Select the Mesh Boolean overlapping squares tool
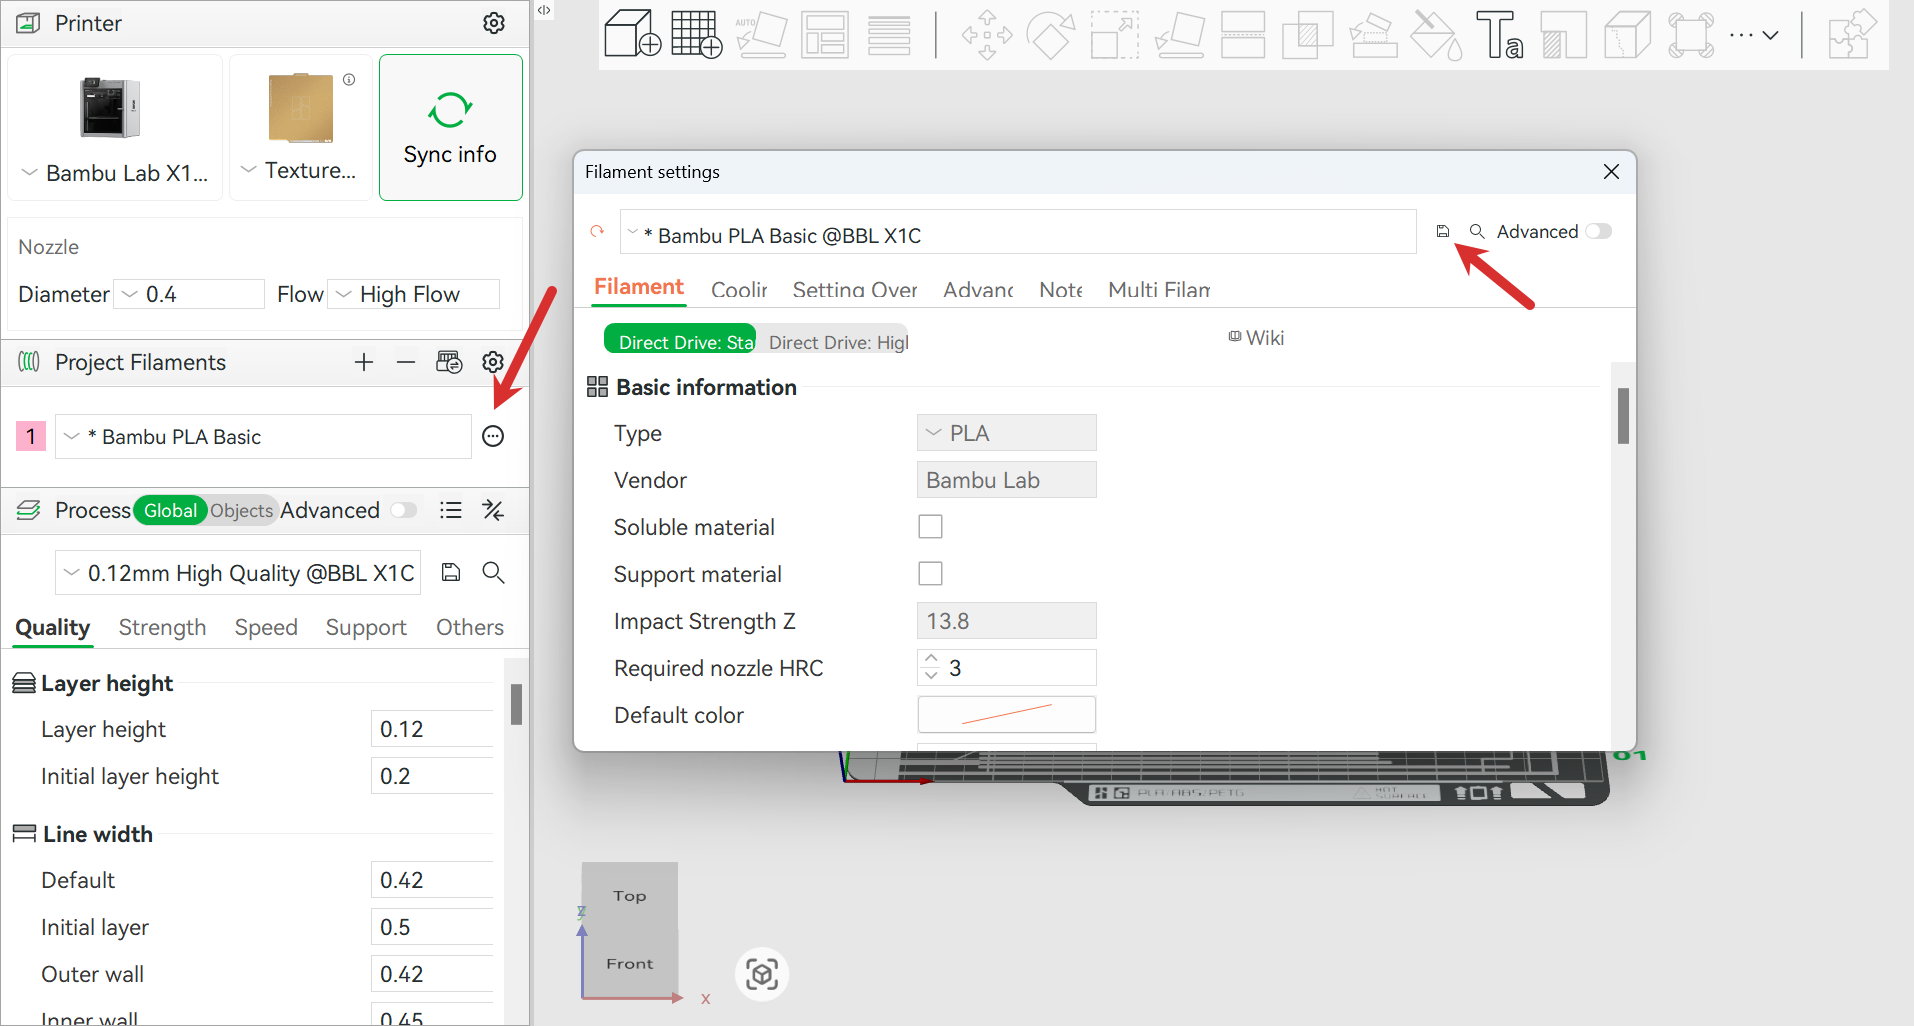 pos(1307,34)
